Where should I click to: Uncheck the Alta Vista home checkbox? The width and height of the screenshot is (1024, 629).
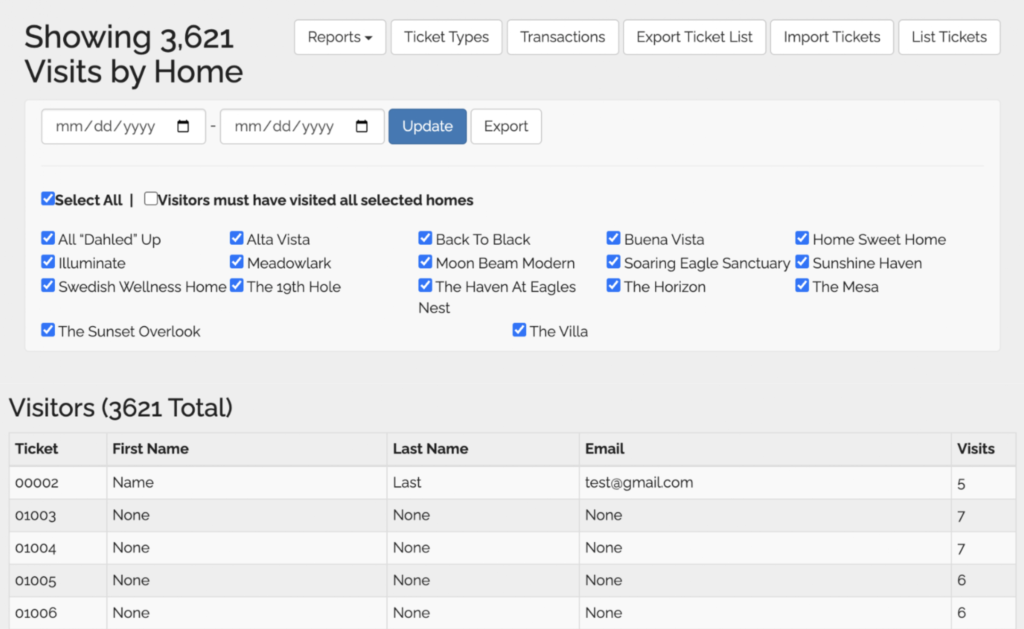point(237,239)
